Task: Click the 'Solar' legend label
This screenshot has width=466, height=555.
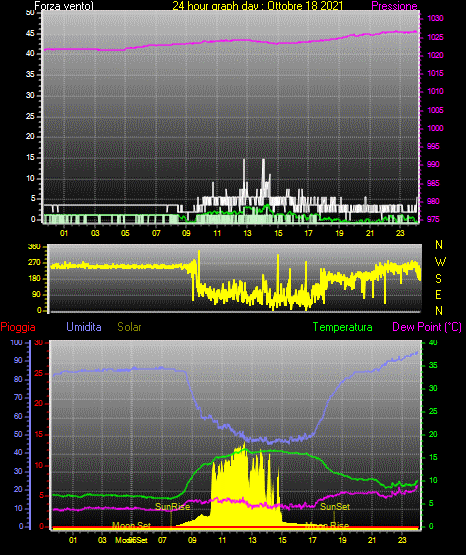Action: [130, 327]
